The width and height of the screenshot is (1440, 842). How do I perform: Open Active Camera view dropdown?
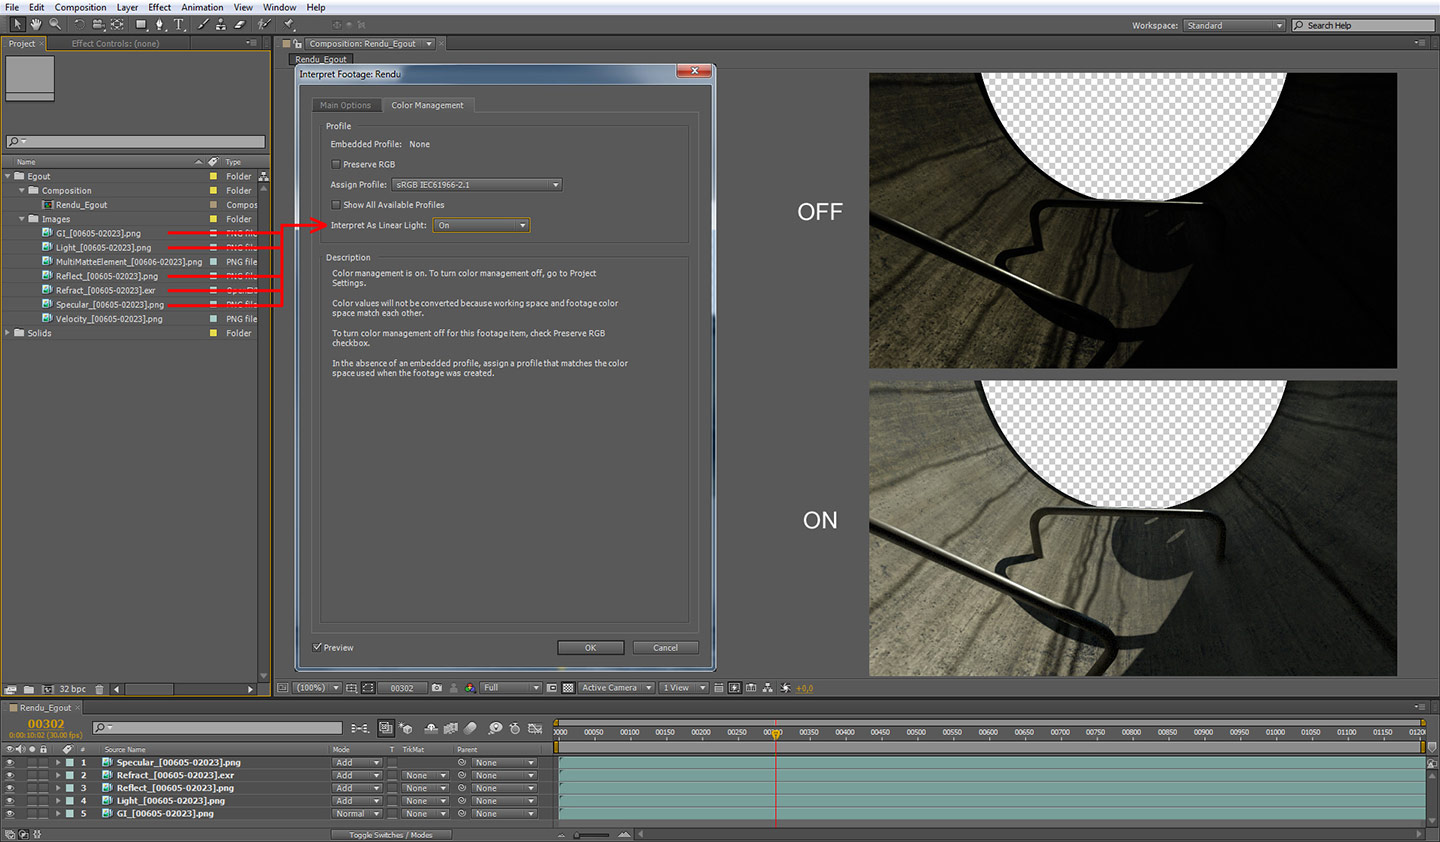pyautogui.click(x=617, y=688)
